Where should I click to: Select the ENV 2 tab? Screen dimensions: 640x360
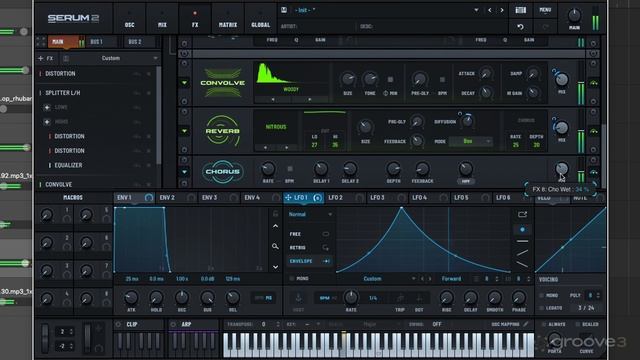coord(167,198)
